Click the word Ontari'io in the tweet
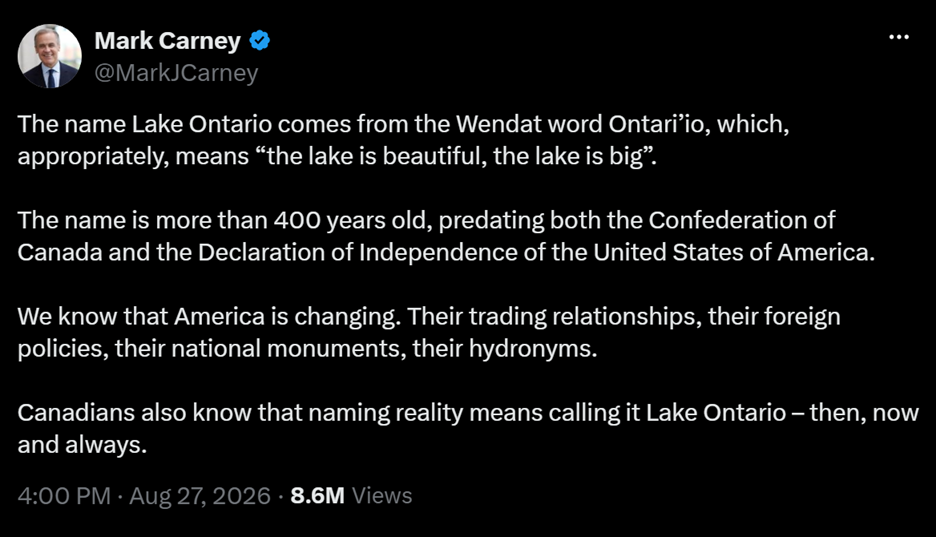 659,124
